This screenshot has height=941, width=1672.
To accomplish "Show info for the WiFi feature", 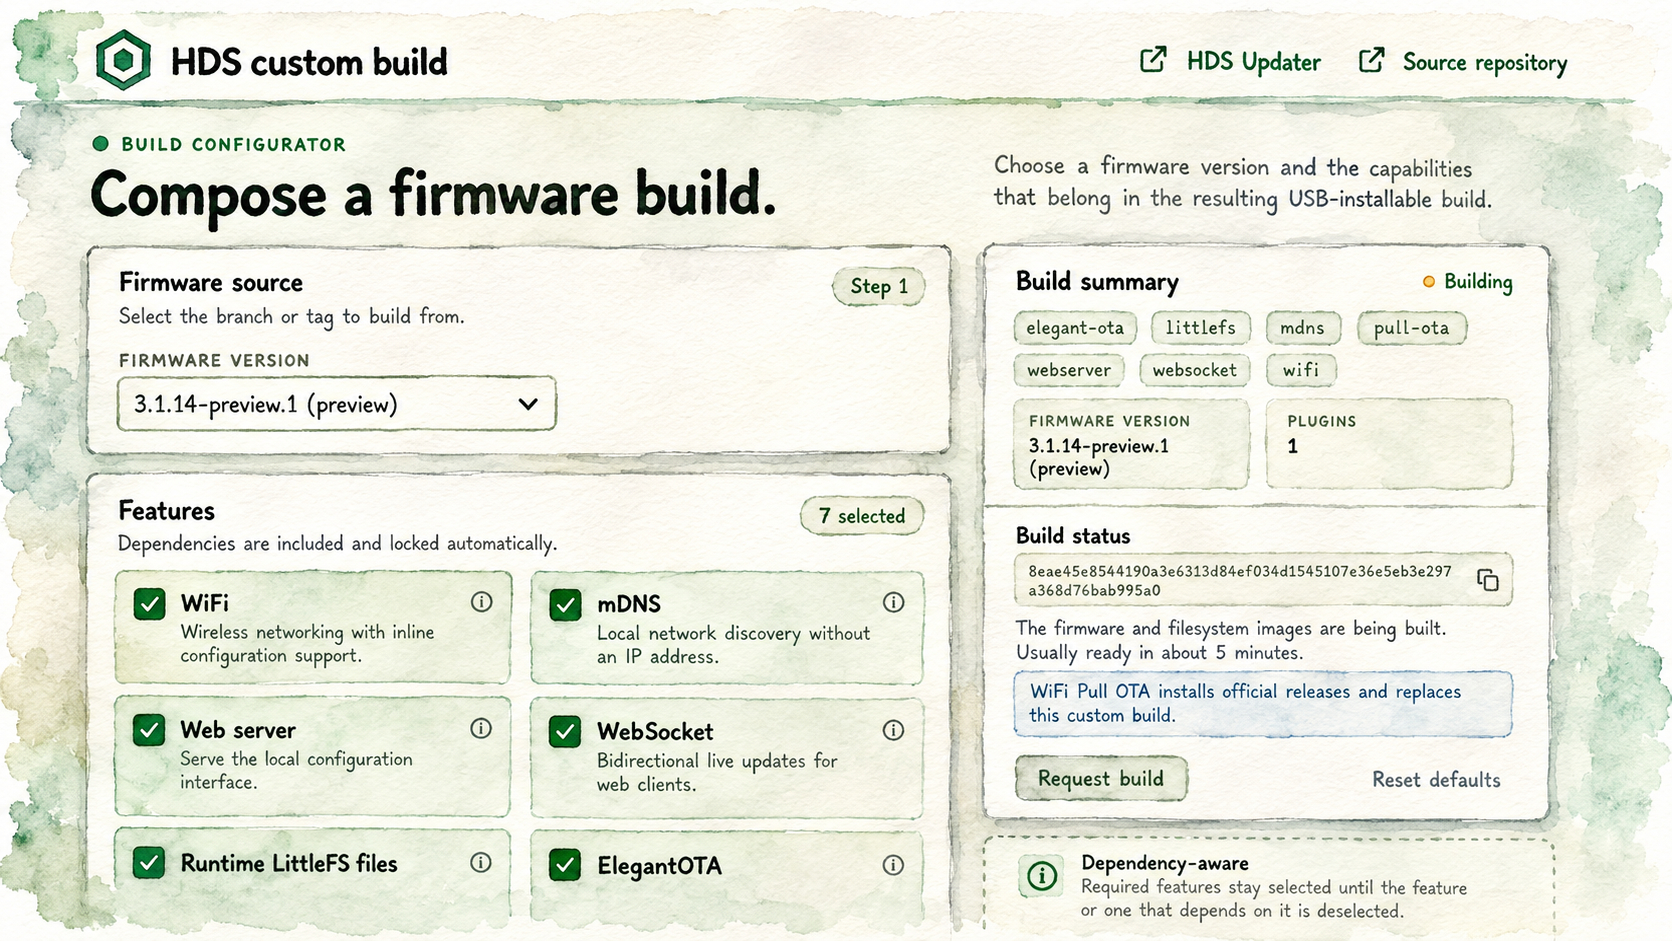I will click(x=482, y=601).
